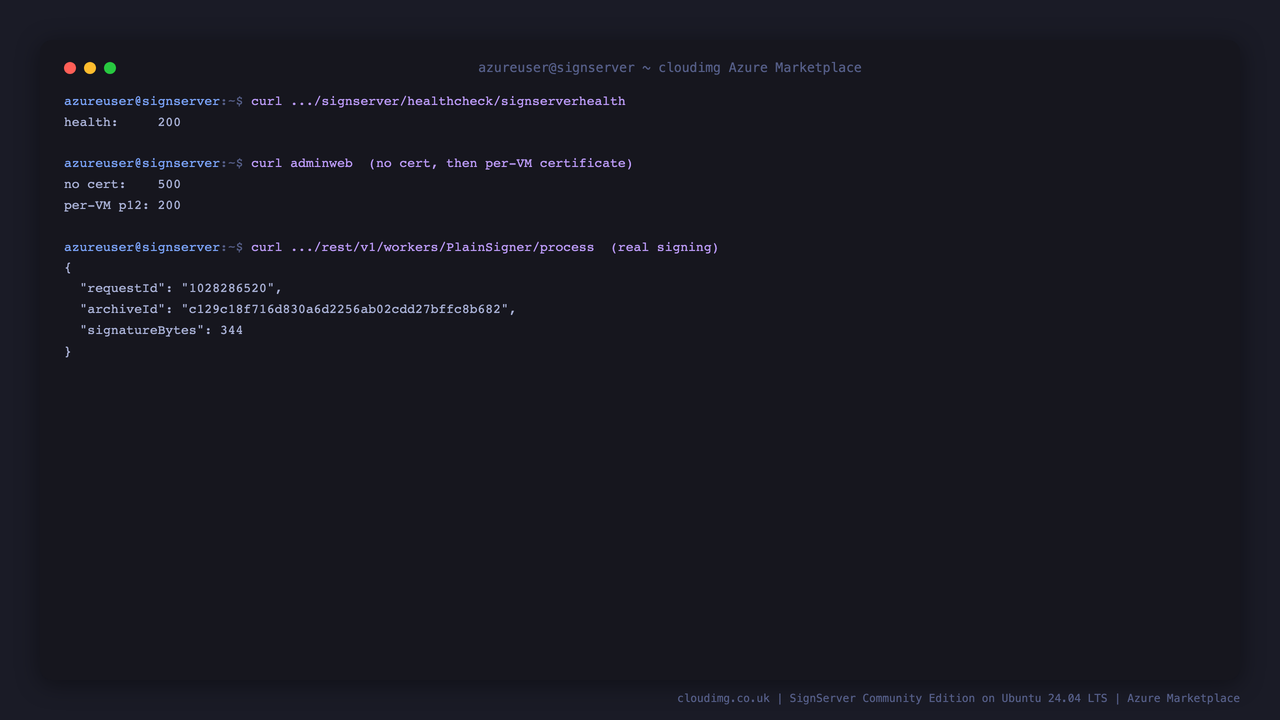The width and height of the screenshot is (1280, 720).
Task: Click the 'no cert: 500' output line
Action: point(122,184)
